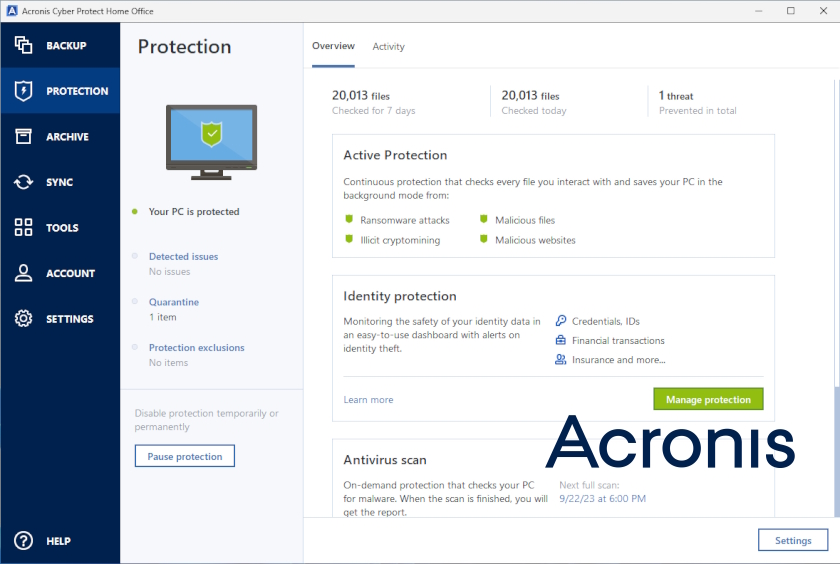Click the Malicious websites shield icon
This screenshot has height=564, width=840.
(484, 239)
